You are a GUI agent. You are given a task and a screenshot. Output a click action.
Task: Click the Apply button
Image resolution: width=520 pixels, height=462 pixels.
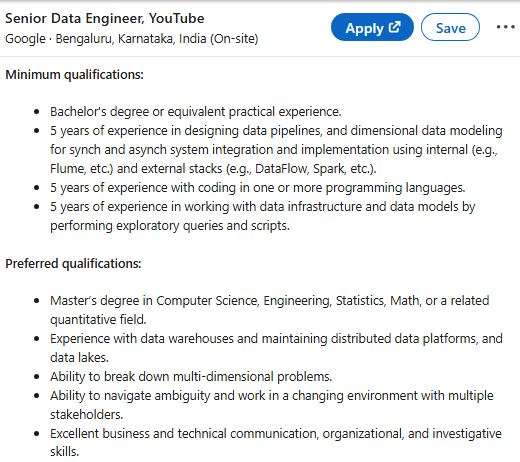click(x=372, y=27)
